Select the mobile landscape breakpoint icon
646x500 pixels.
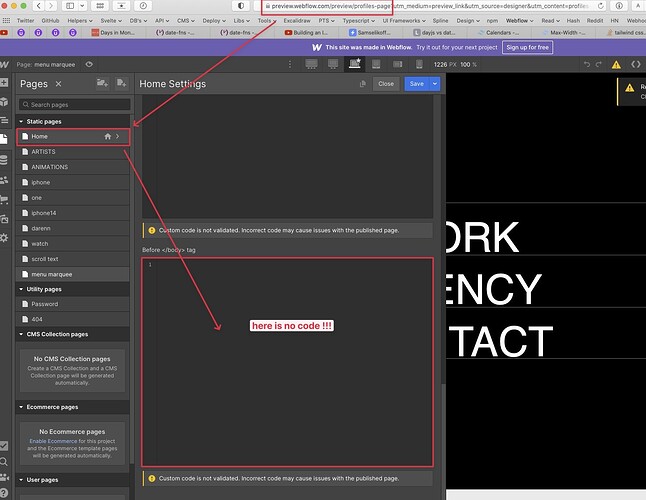pyautogui.click(x=398, y=64)
